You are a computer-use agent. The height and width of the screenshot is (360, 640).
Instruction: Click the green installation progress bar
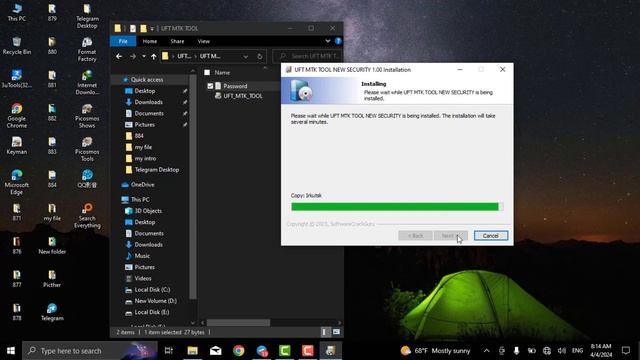click(397, 207)
